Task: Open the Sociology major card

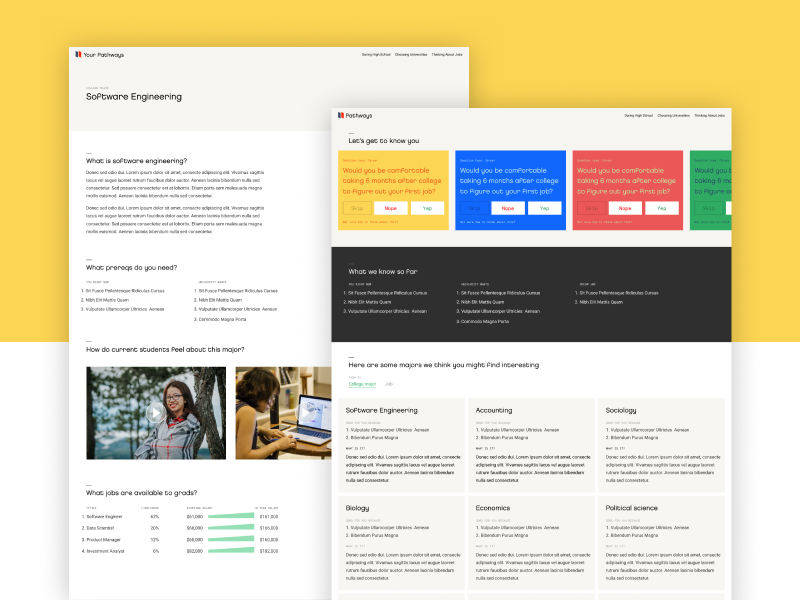Action: pos(661,445)
